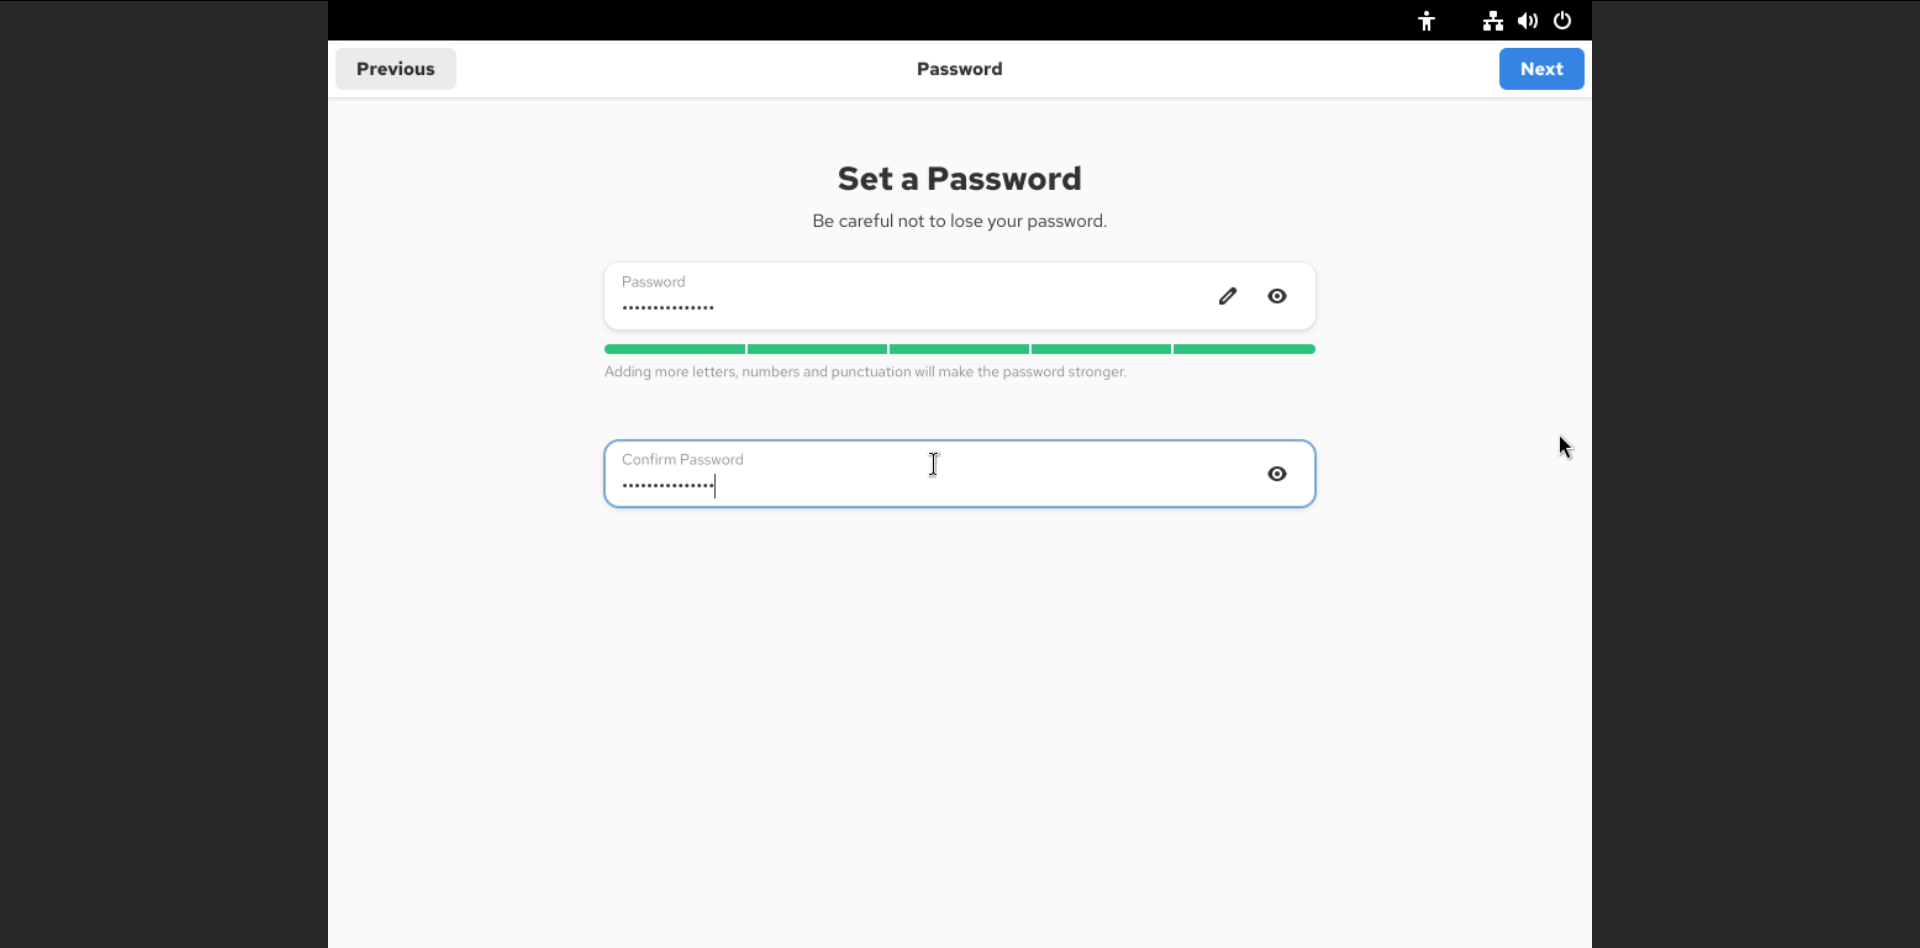
Task: Click the "Set a Password" heading
Action: (959, 179)
